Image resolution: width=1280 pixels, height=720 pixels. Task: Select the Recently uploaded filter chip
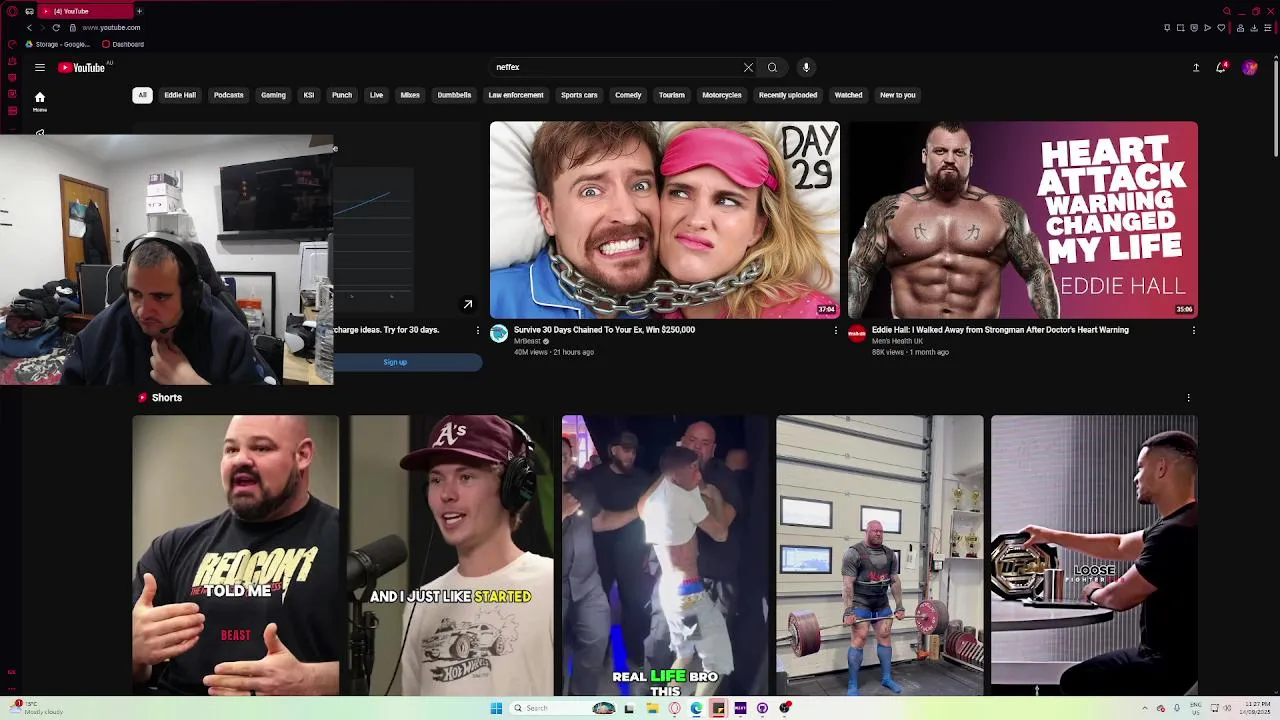tap(788, 95)
